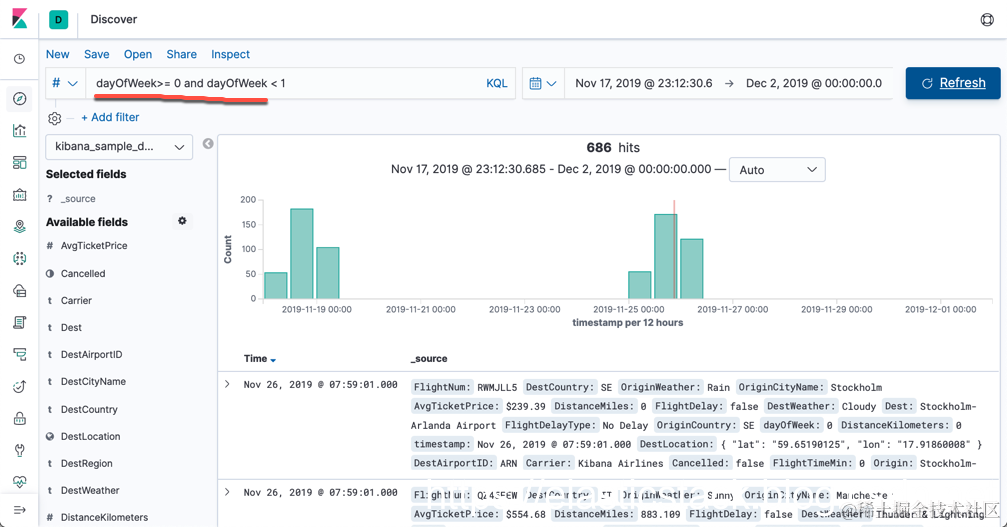Click the end date Dec 2, 2019
This screenshot has height=527, width=1007.
point(814,83)
